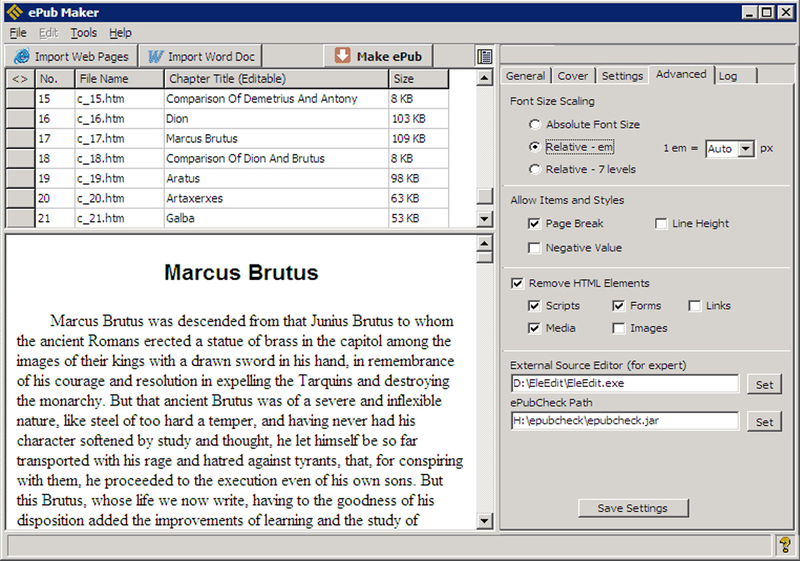Screen dimensions: 800x561
Task: Enable the Negative Value checkbox
Action: click(x=534, y=248)
